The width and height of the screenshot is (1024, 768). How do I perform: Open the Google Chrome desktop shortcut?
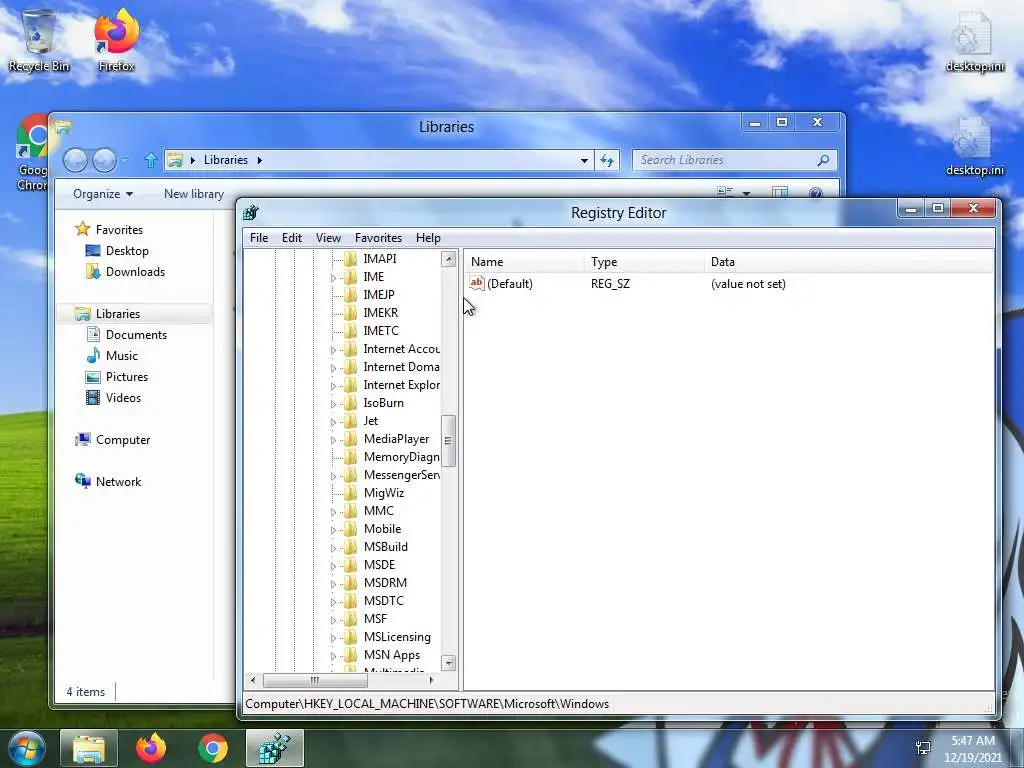tap(32, 152)
